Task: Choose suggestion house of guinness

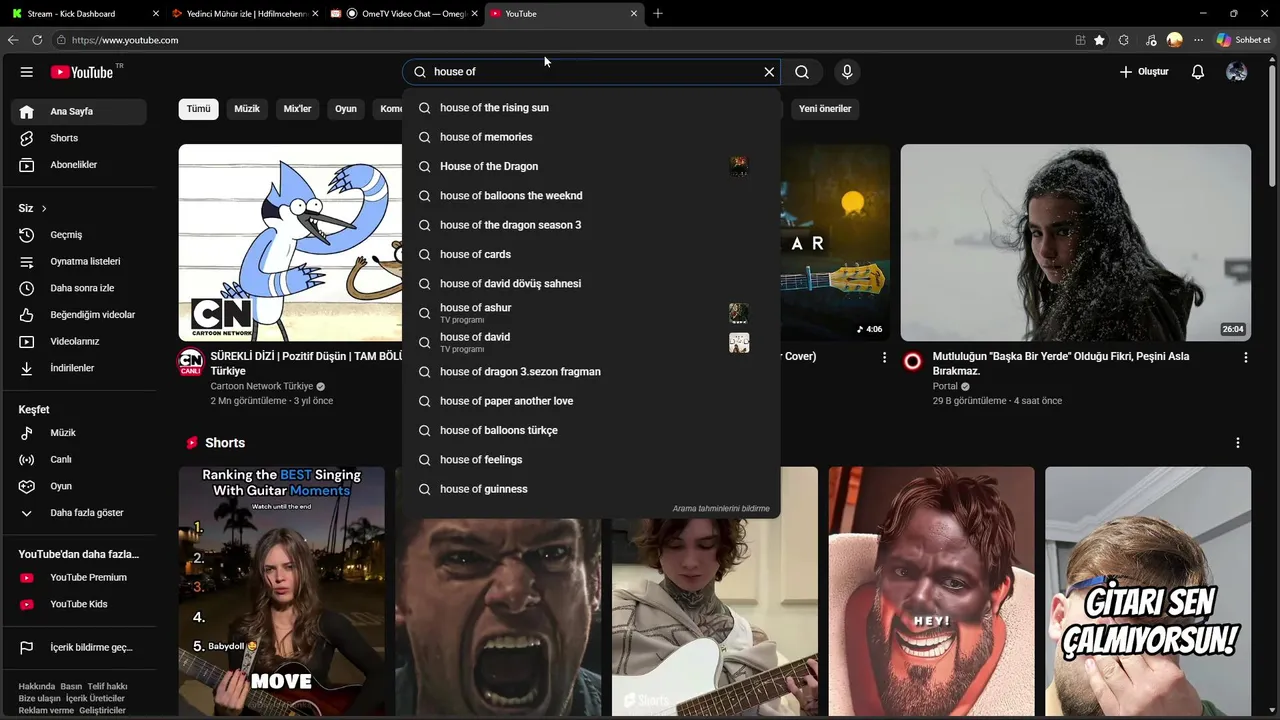Action: coord(591,489)
